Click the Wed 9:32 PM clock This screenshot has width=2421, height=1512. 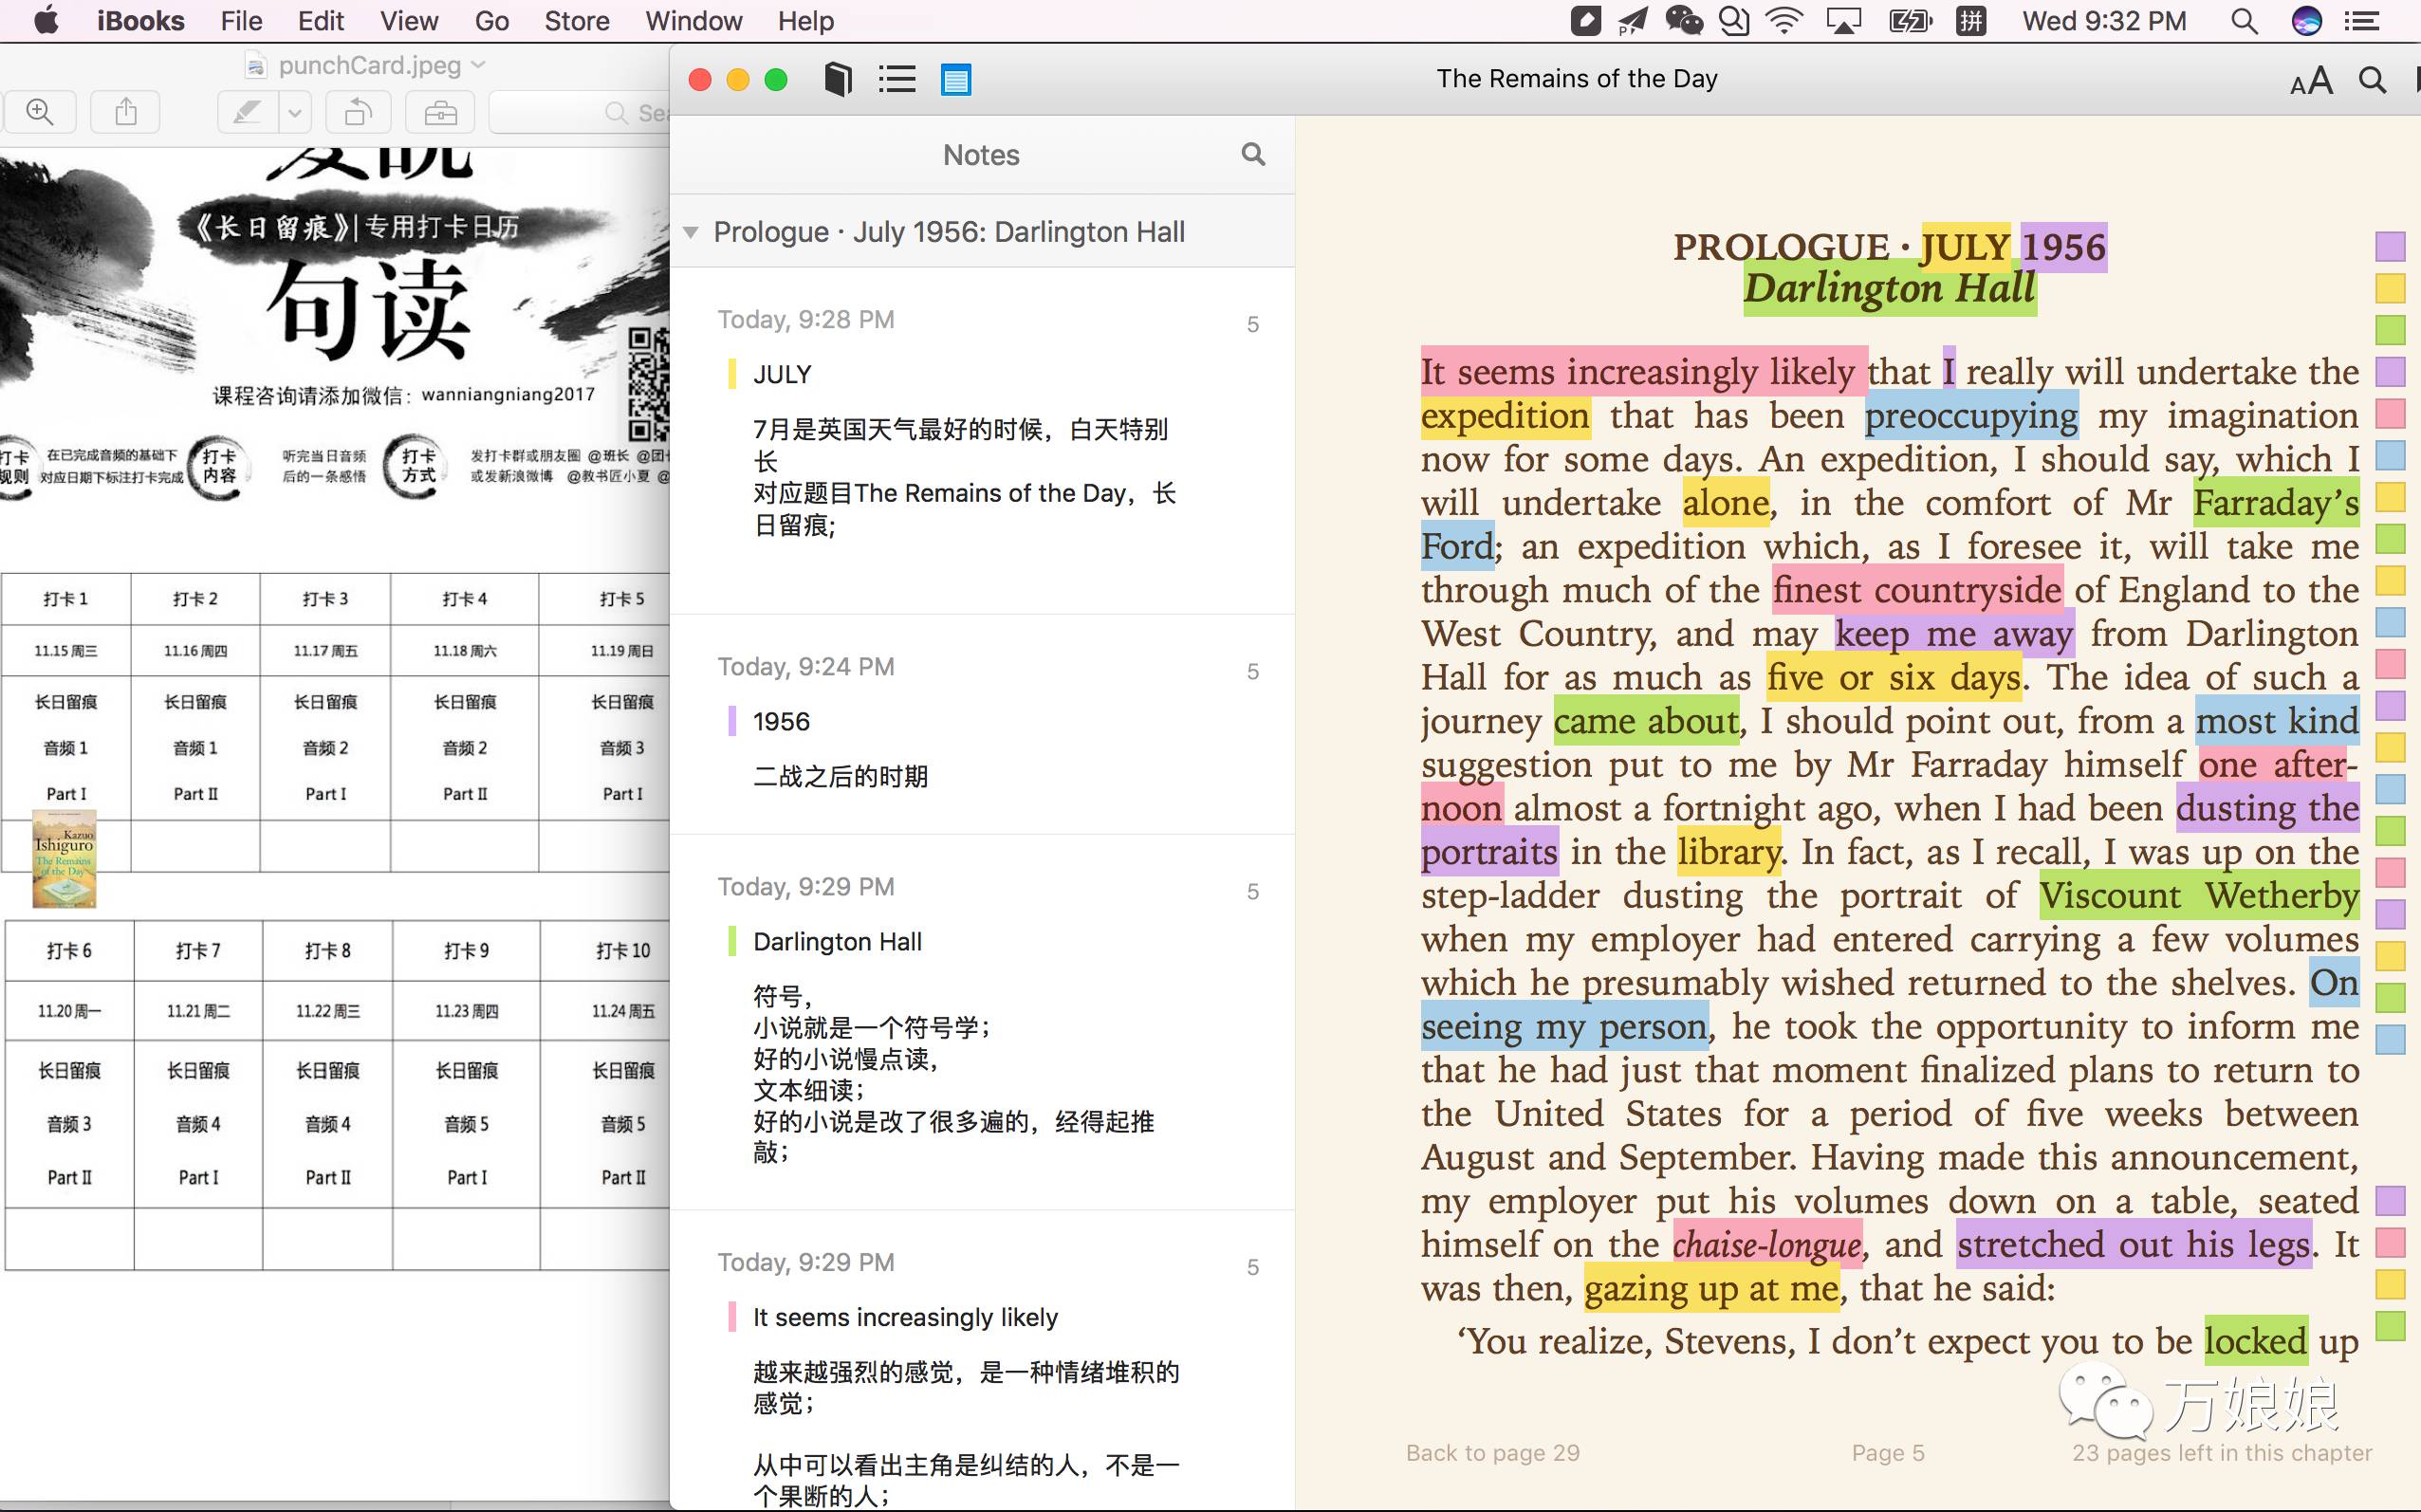tap(2104, 21)
